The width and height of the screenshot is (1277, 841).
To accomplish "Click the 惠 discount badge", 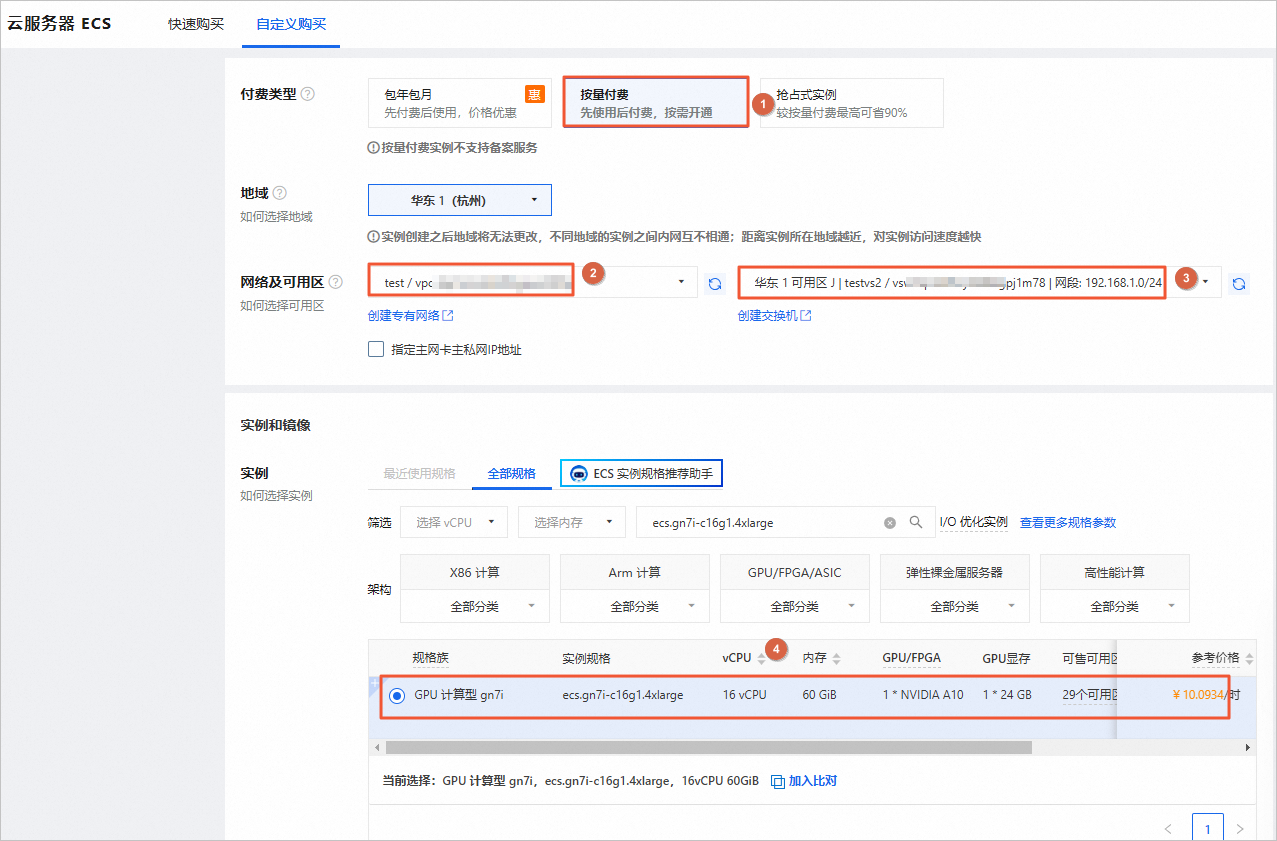I will click(x=535, y=94).
